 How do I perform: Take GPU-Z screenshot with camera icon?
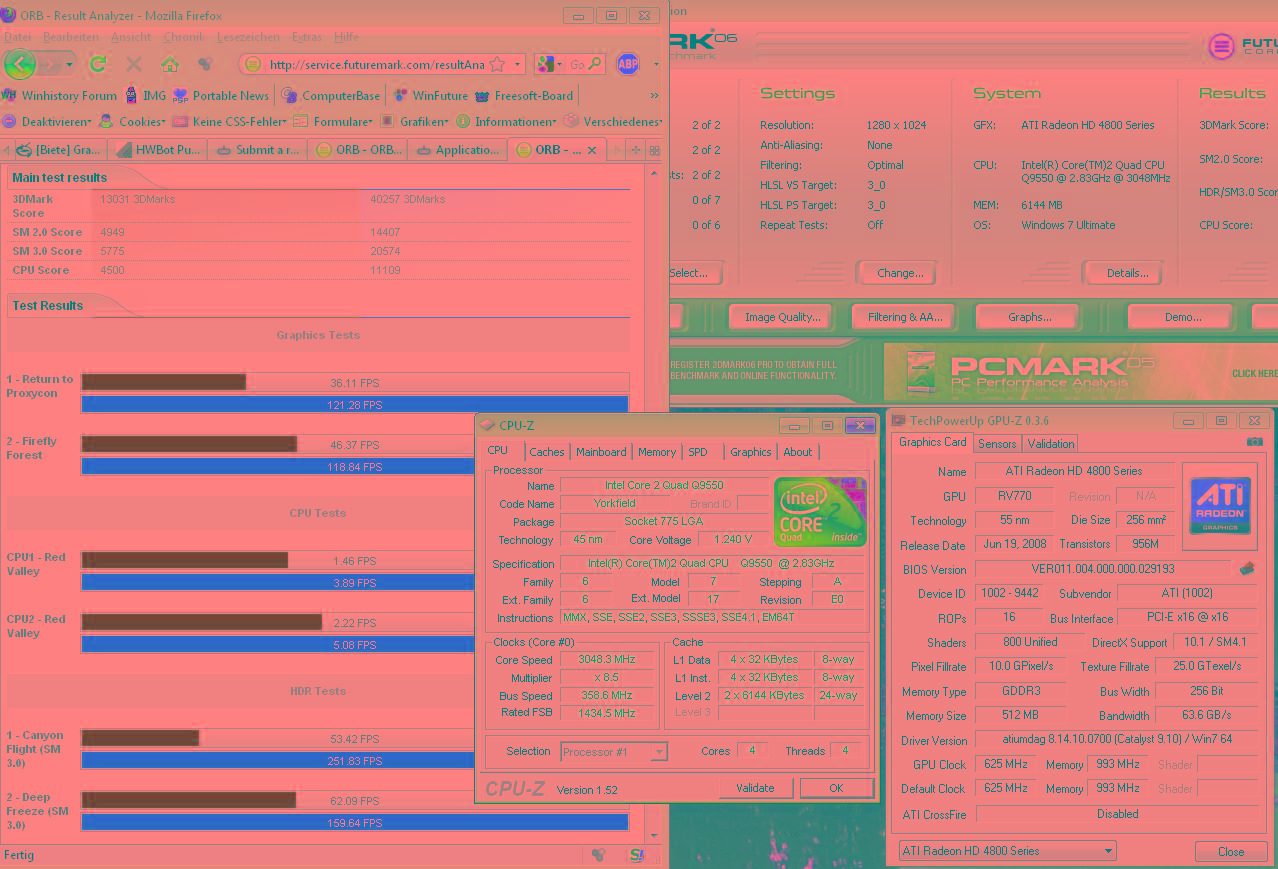point(1255,442)
